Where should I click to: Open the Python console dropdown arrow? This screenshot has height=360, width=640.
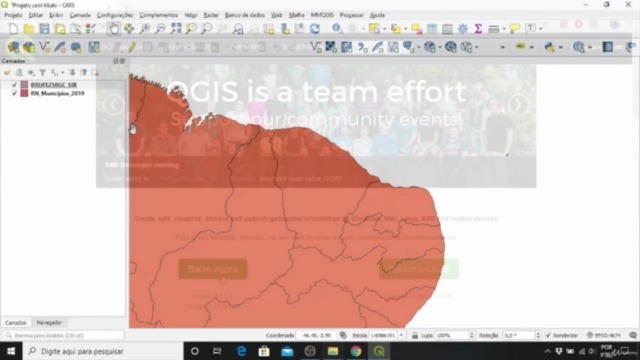pyautogui.click(x=560, y=47)
